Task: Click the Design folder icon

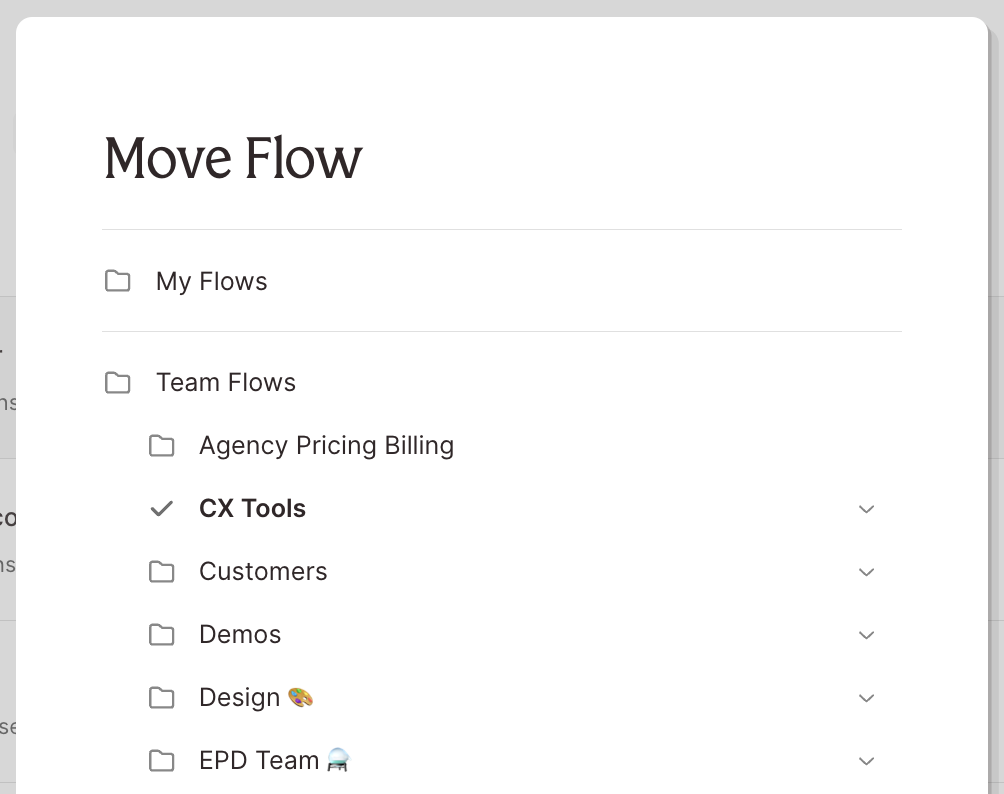Action: coord(161,697)
